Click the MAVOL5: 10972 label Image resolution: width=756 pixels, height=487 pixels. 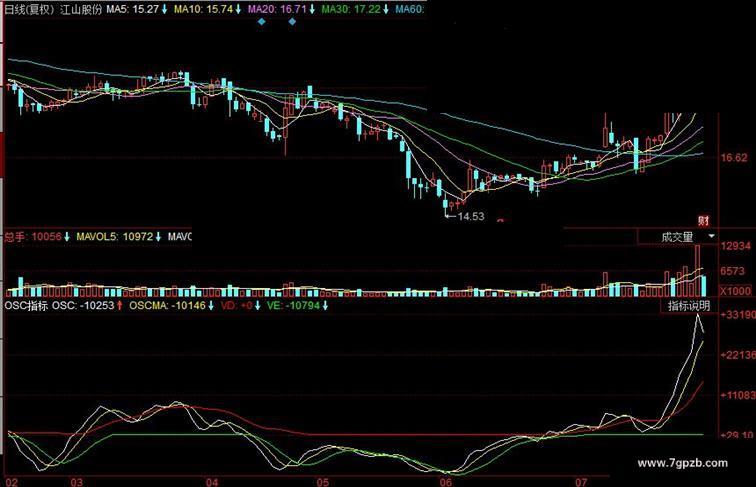pos(114,237)
